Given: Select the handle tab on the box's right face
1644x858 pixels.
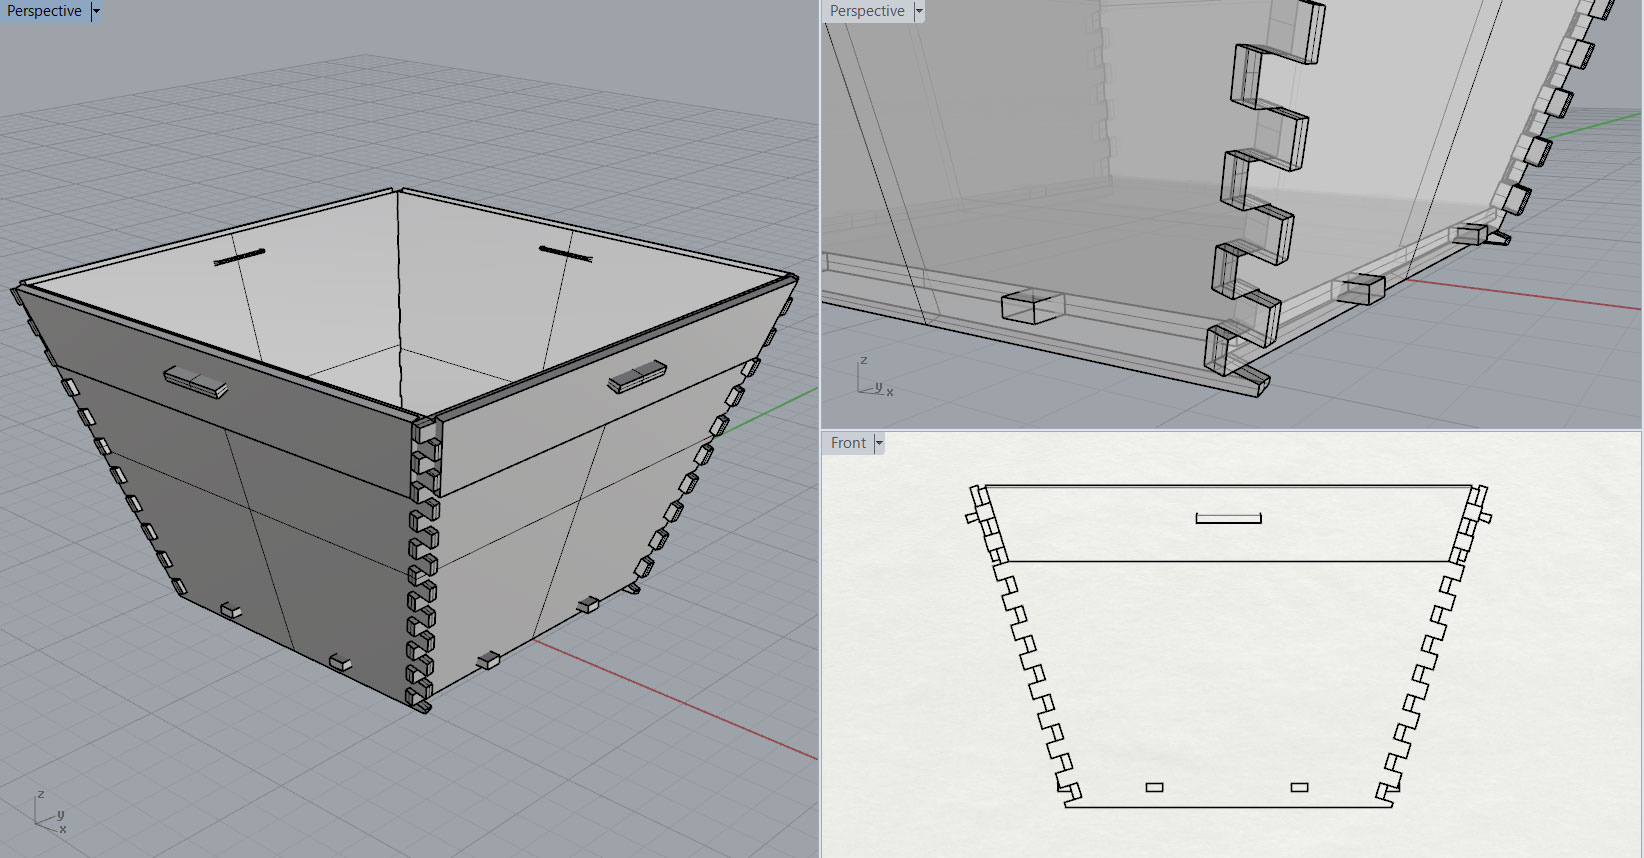Looking at the screenshot, I should click(636, 376).
